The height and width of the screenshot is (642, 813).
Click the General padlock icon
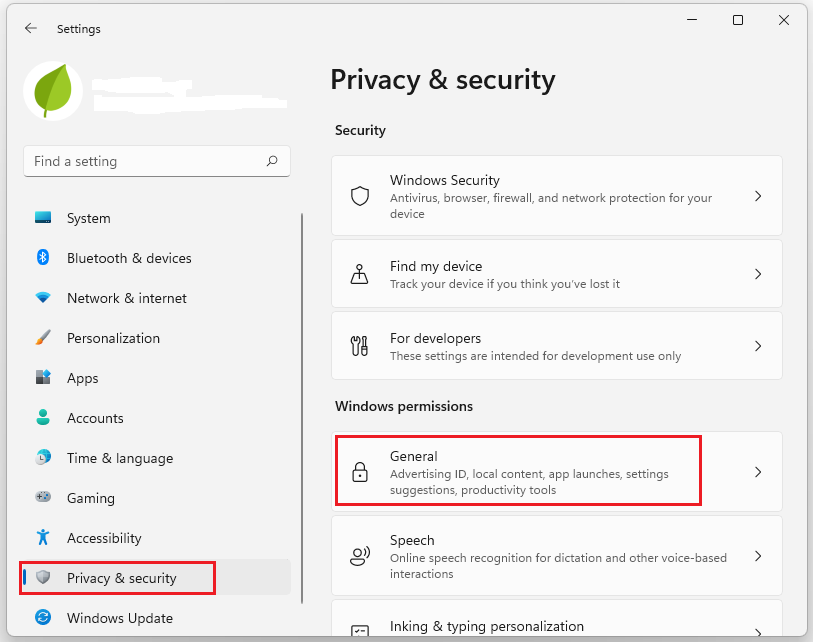360,472
